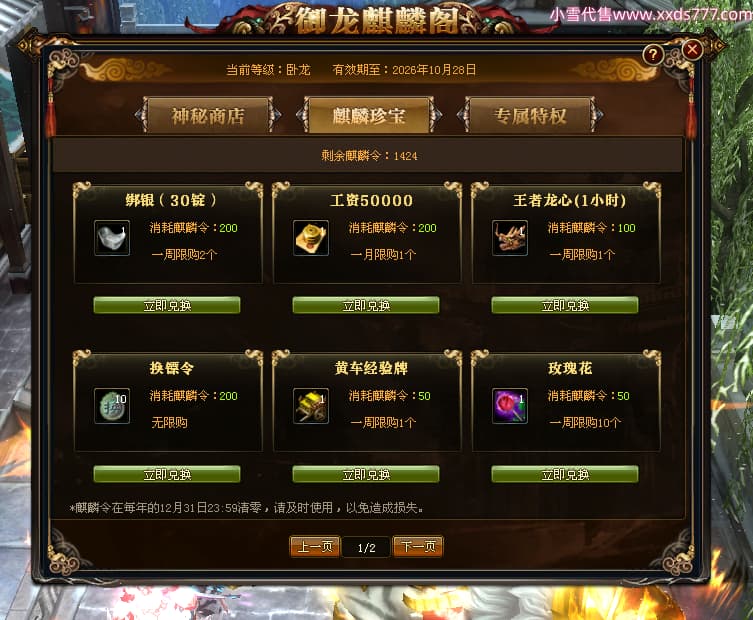
Task: Exchange 换镖令 via 立即兑换 button
Action: [167, 474]
